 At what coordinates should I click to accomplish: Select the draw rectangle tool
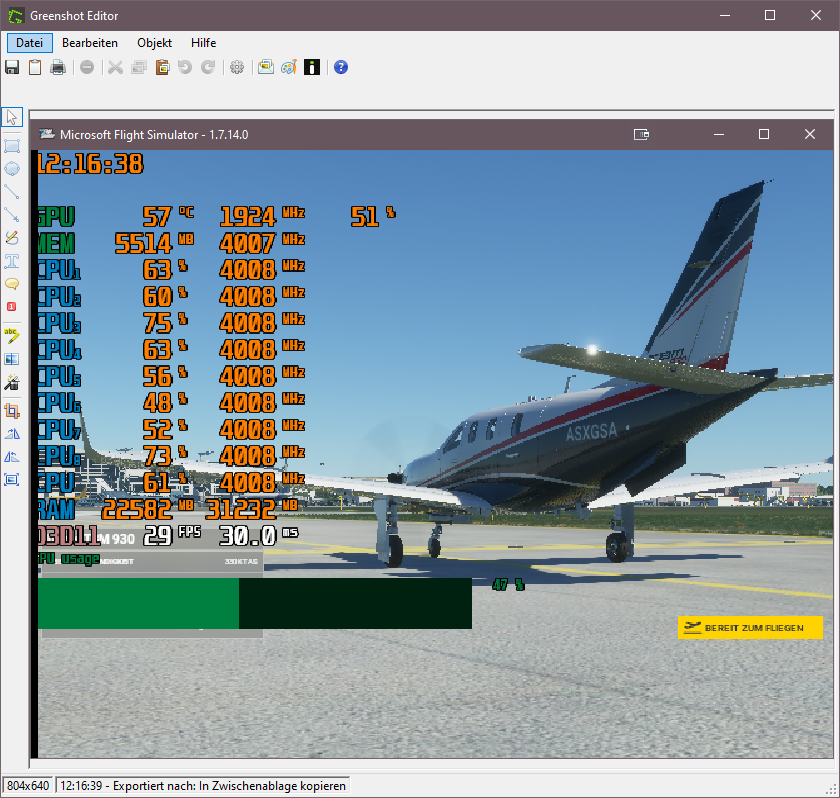[x=12, y=146]
